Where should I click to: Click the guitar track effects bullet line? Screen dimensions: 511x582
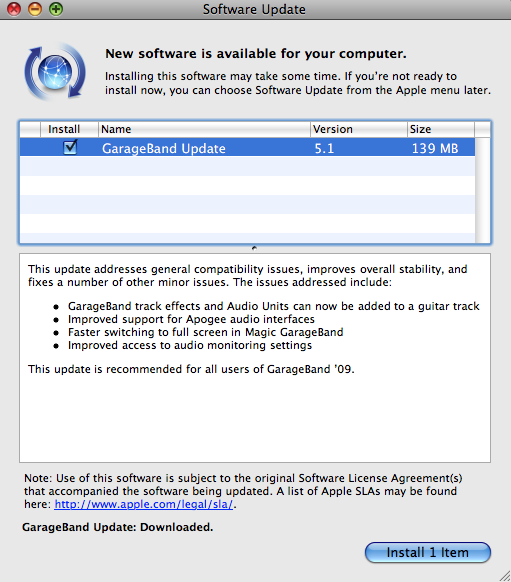point(273,306)
